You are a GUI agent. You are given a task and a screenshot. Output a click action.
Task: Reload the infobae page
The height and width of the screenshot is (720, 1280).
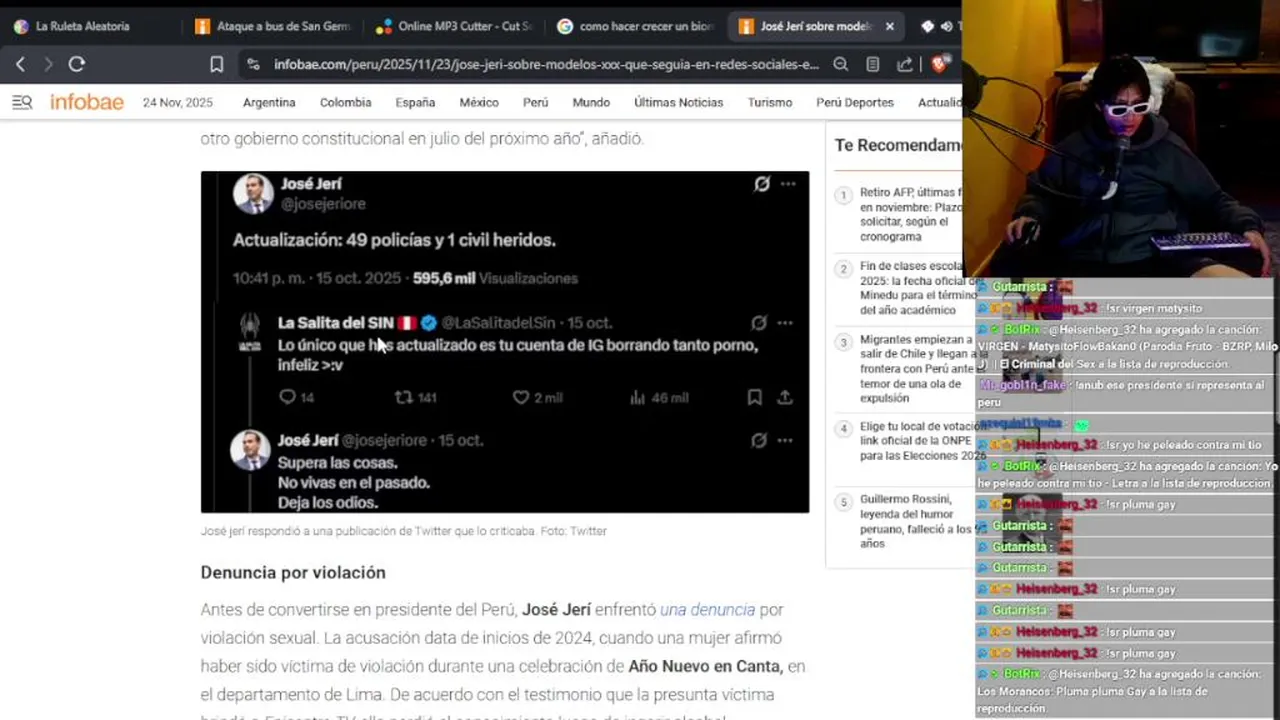pyautogui.click(x=77, y=64)
